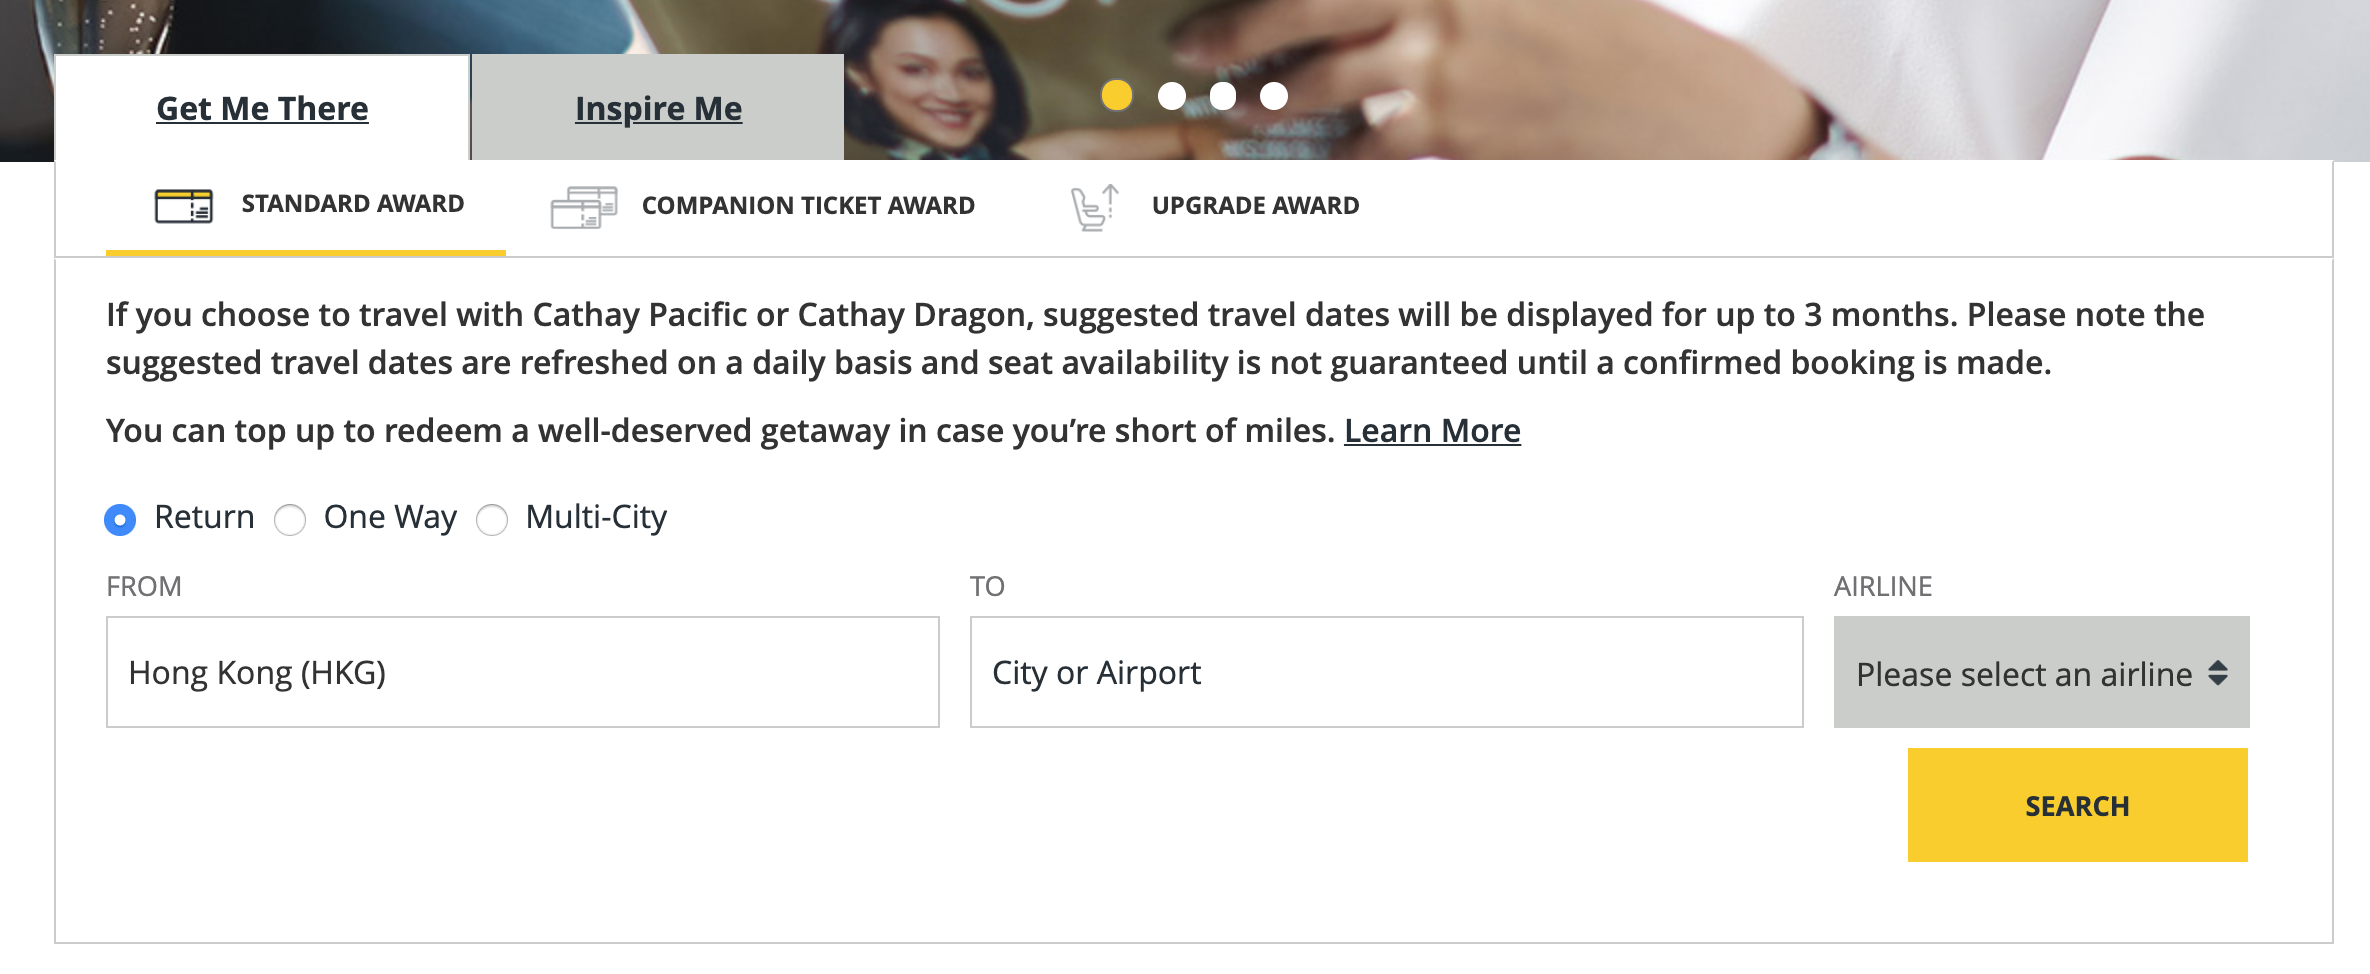The width and height of the screenshot is (2370, 974).
Task: Click the airline dropdown arrows icon
Action: pos(2217,673)
